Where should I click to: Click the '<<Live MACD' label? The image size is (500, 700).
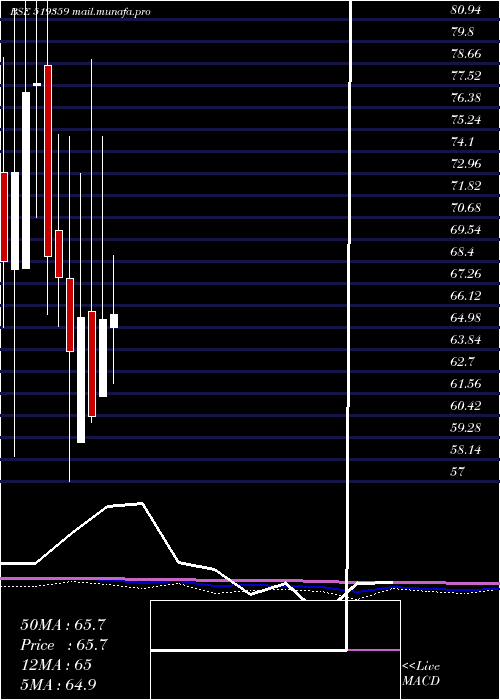[421, 673]
